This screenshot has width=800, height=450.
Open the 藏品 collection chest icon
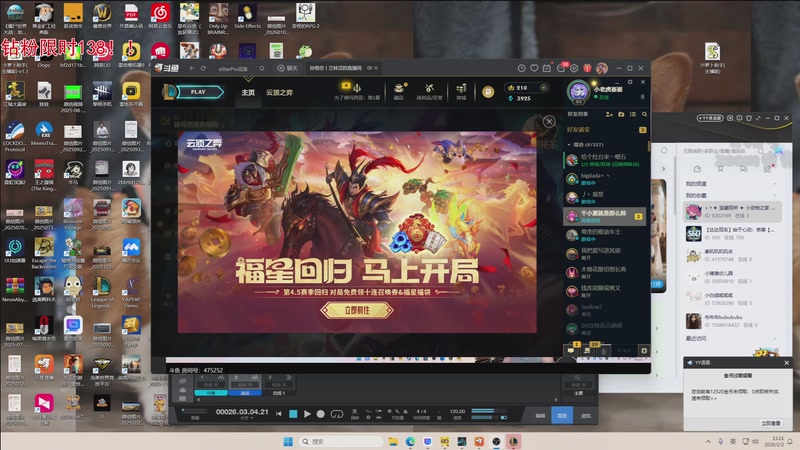(x=399, y=88)
